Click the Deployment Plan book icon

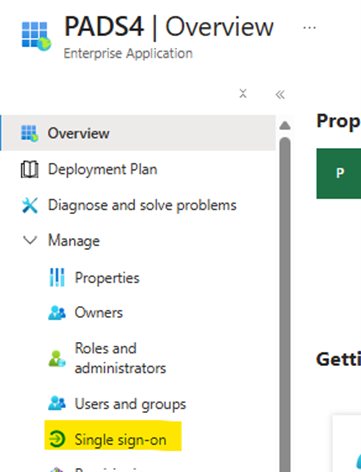pyautogui.click(x=29, y=169)
